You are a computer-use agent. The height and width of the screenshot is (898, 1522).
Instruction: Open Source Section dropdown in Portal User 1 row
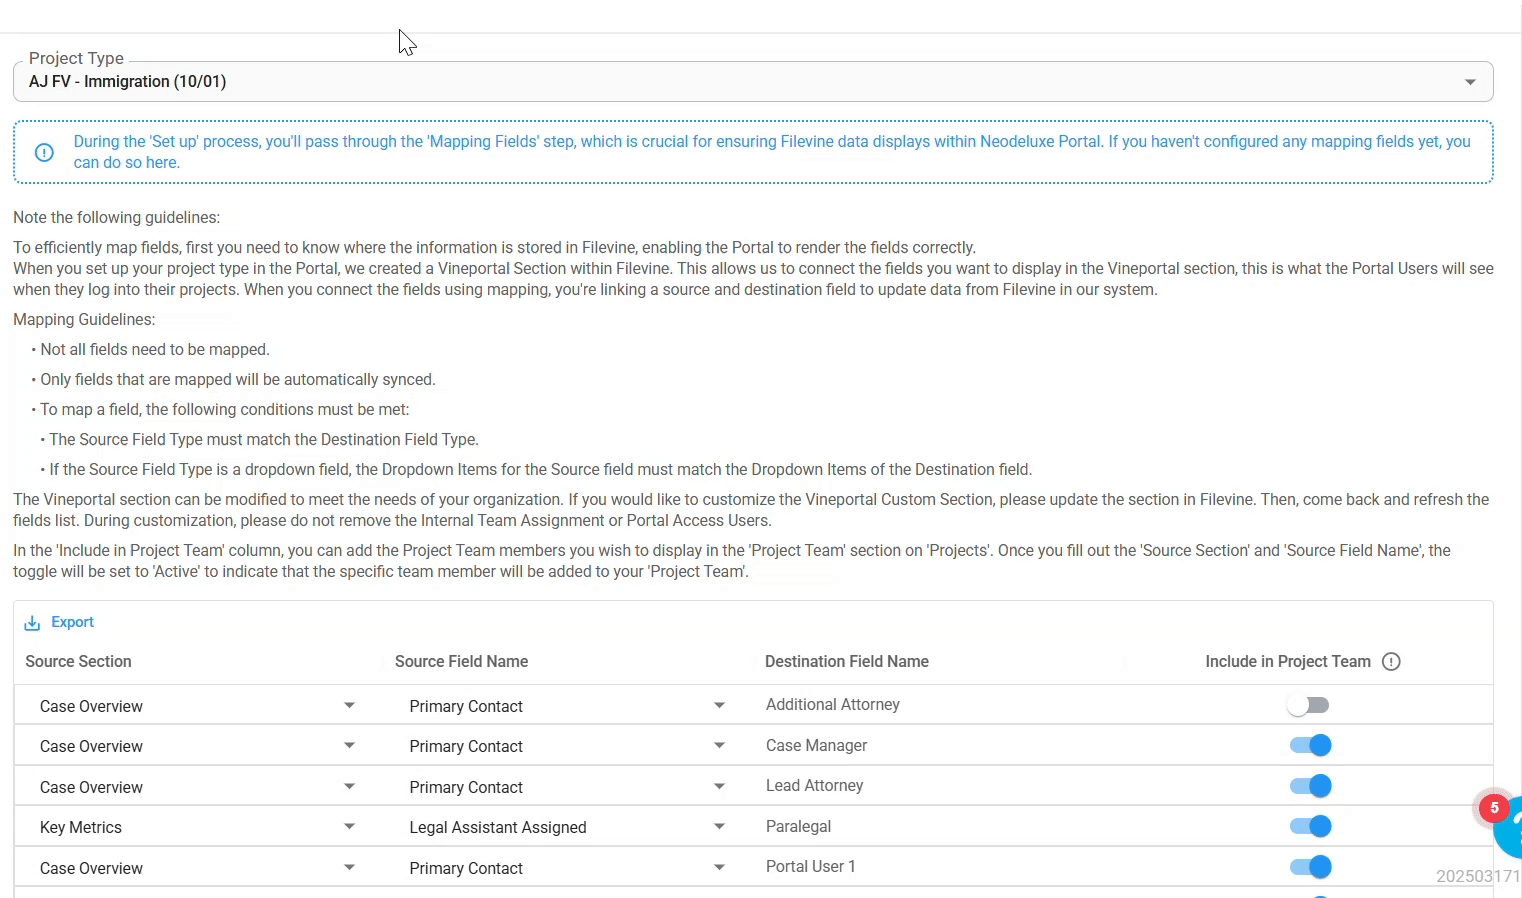coord(197,868)
